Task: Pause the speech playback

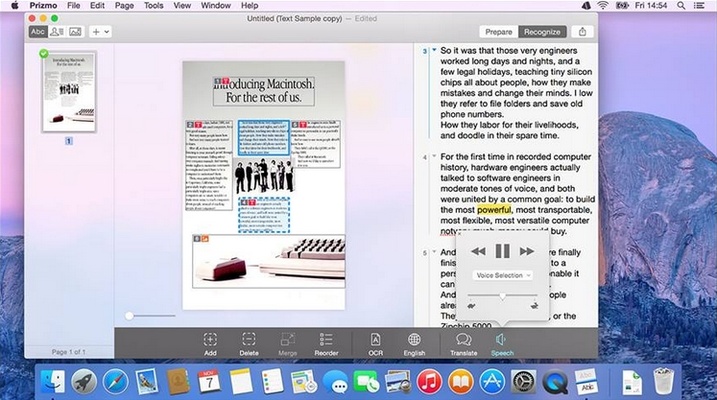Action: (x=503, y=251)
